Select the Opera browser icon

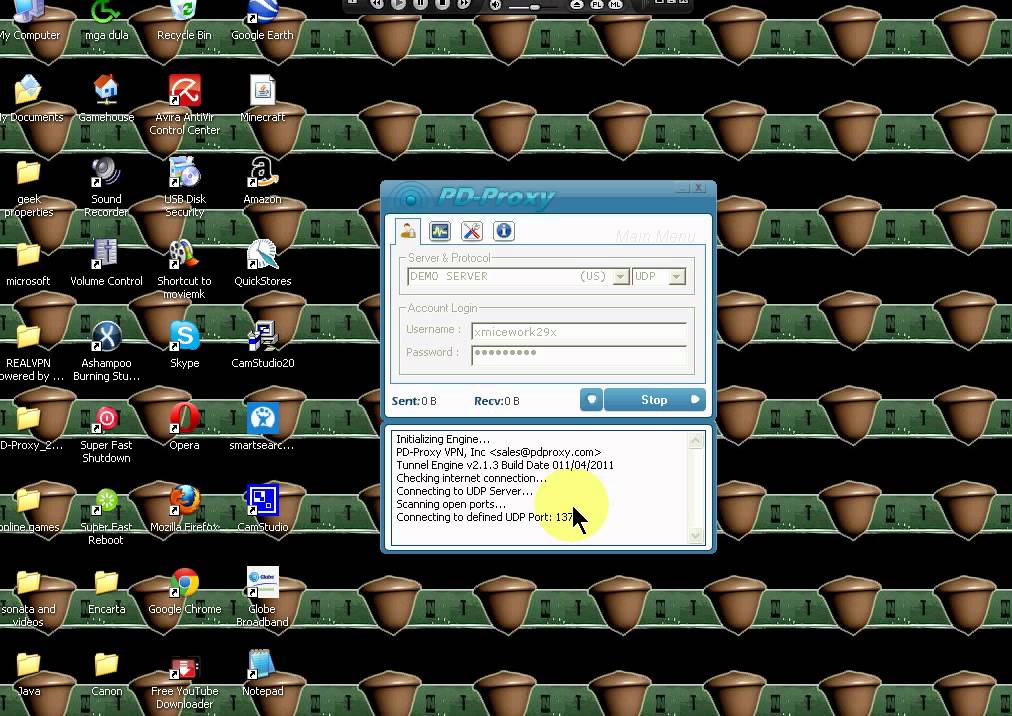(184, 427)
